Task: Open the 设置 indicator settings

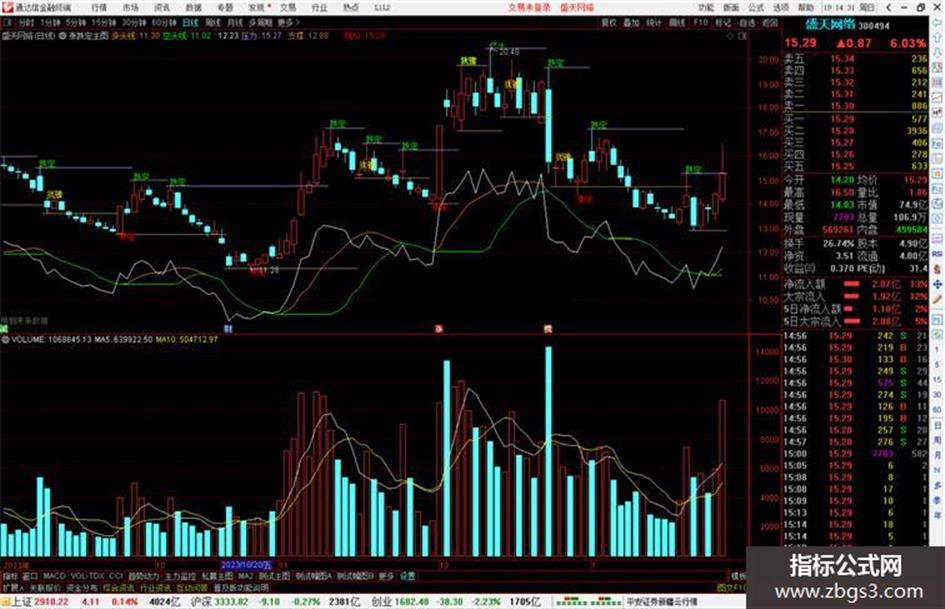Action: click(x=407, y=576)
